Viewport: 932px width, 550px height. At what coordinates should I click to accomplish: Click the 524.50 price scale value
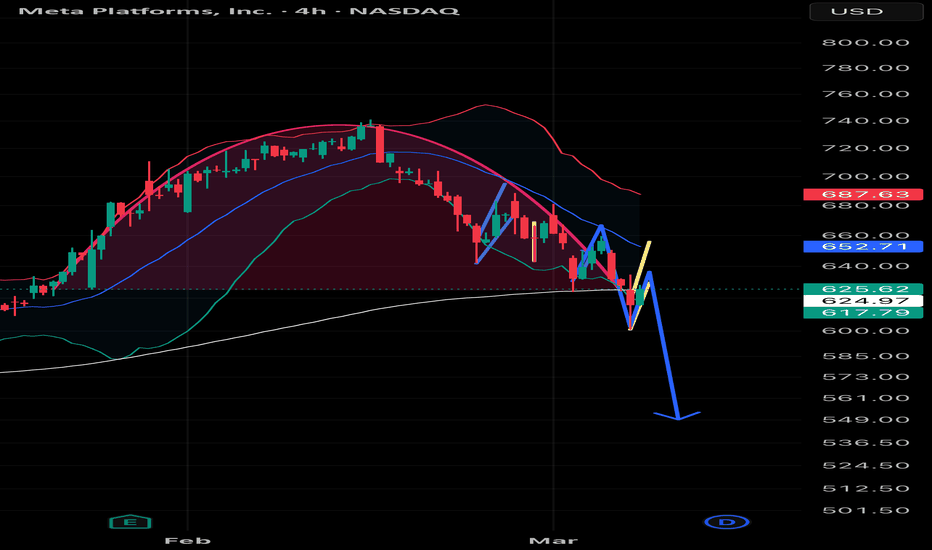(x=865, y=466)
